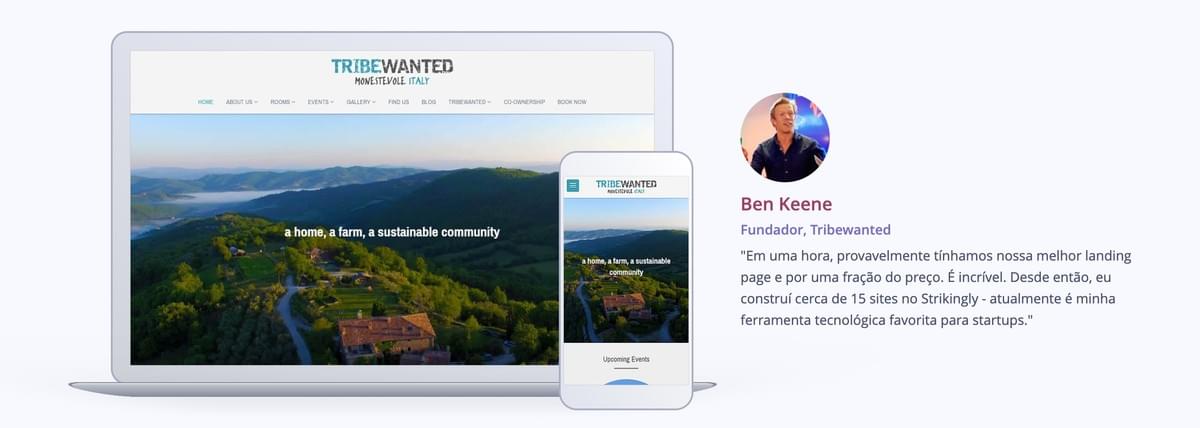
Task: Click the Ben Keene name heading
Action: click(x=786, y=204)
